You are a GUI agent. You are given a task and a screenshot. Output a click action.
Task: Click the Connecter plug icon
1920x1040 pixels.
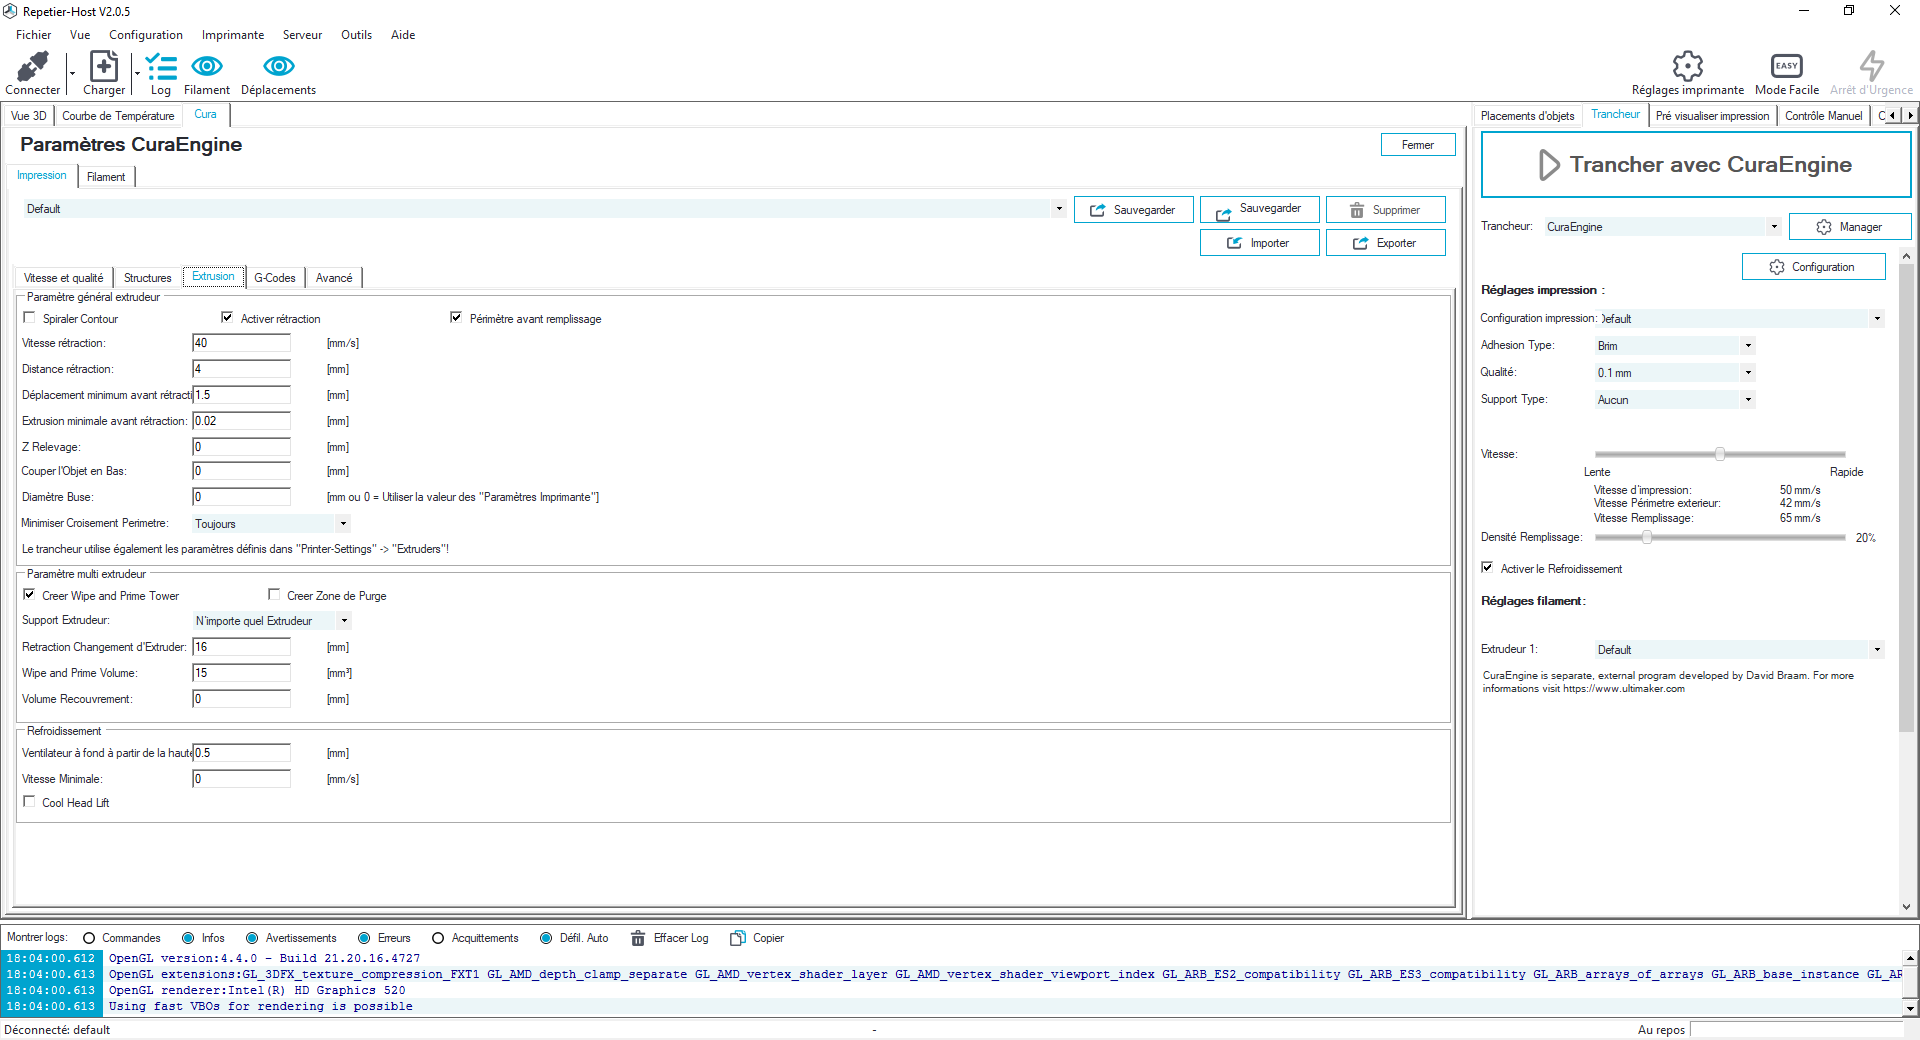tap(33, 66)
